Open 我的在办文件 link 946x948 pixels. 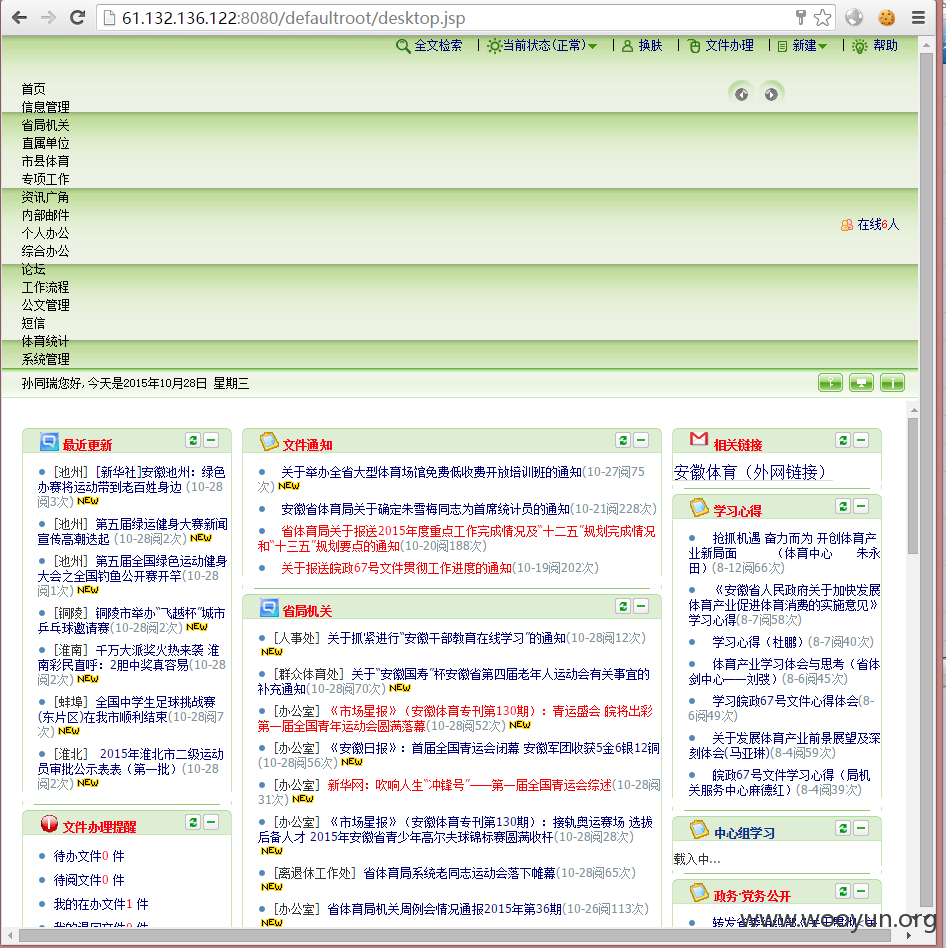(x=100, y=904)
